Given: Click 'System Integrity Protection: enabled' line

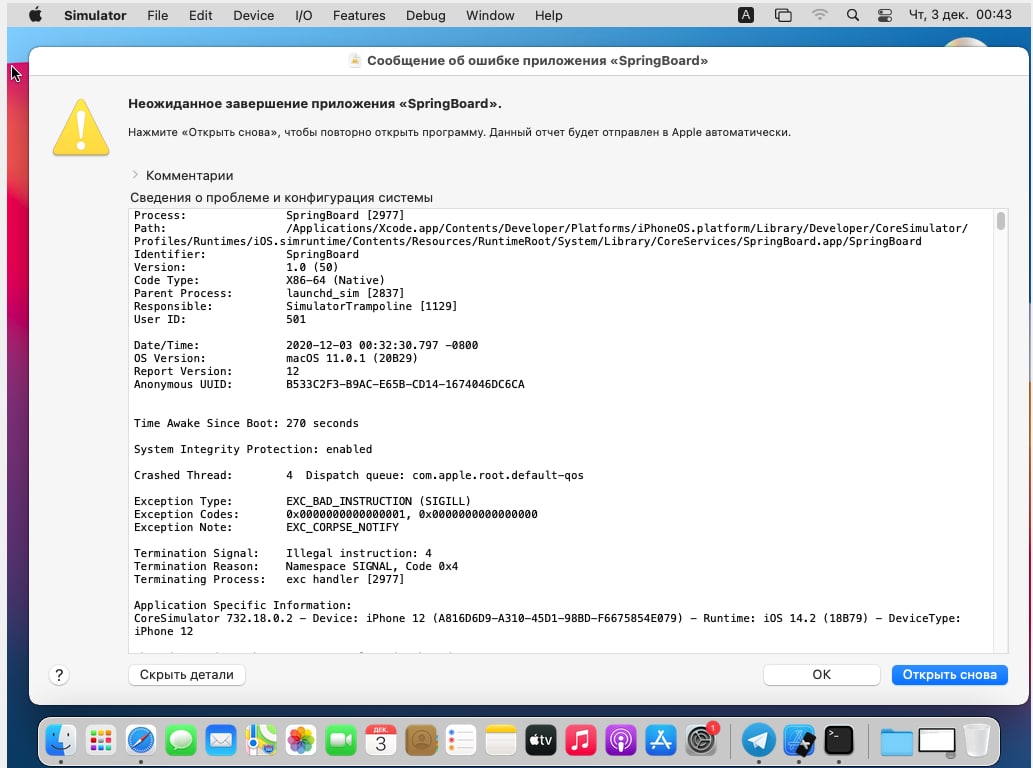Looking at the screenshot, I should [253, 449].
